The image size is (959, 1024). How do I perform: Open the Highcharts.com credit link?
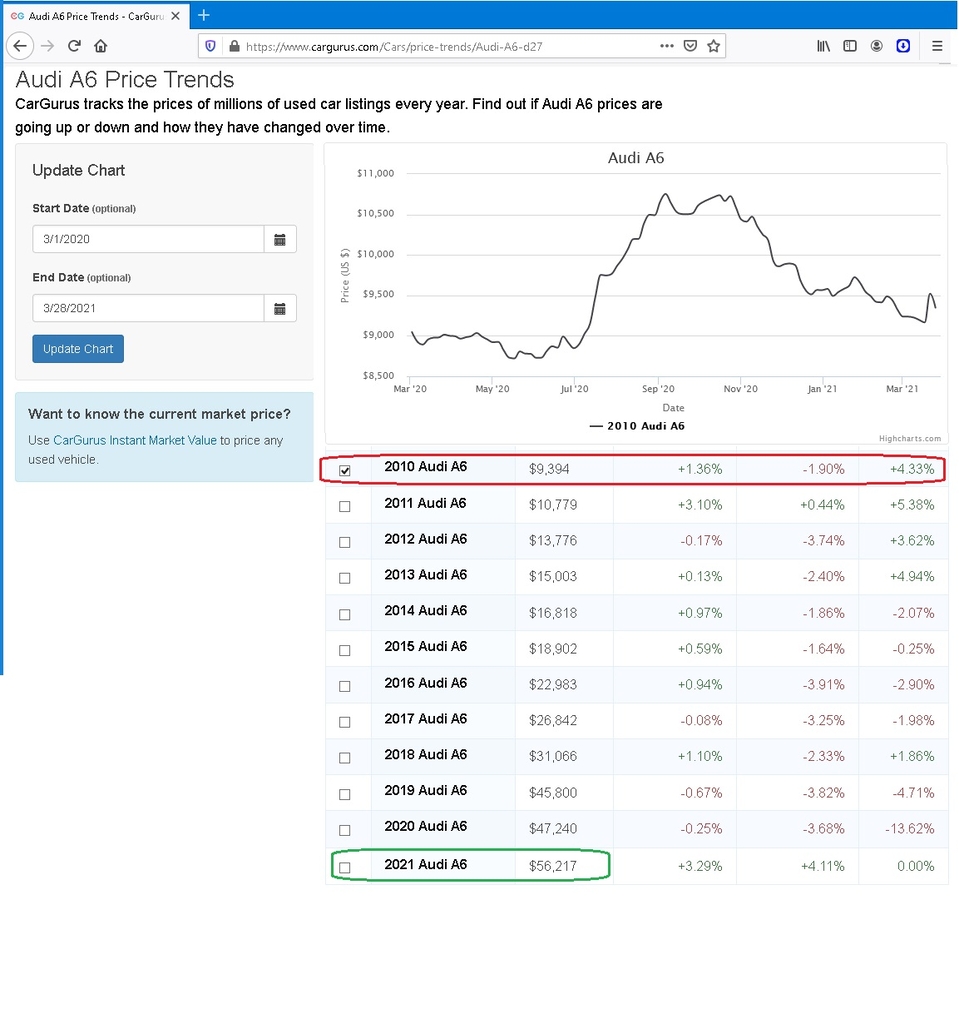coord(910,438)
